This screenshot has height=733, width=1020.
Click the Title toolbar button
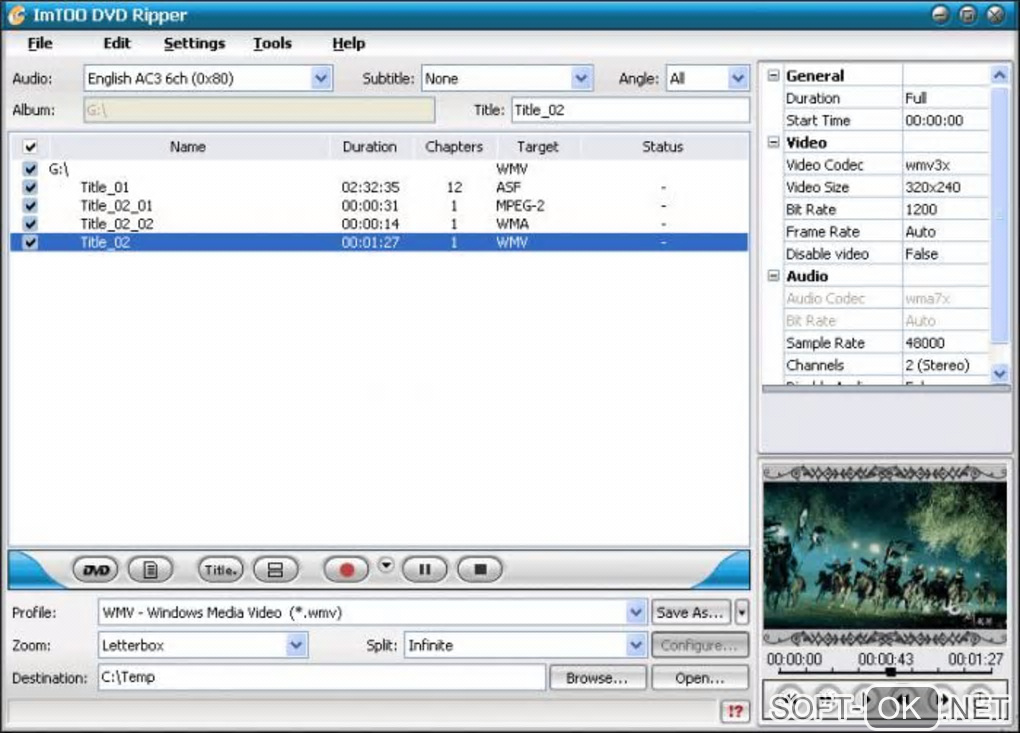point(221,570)
